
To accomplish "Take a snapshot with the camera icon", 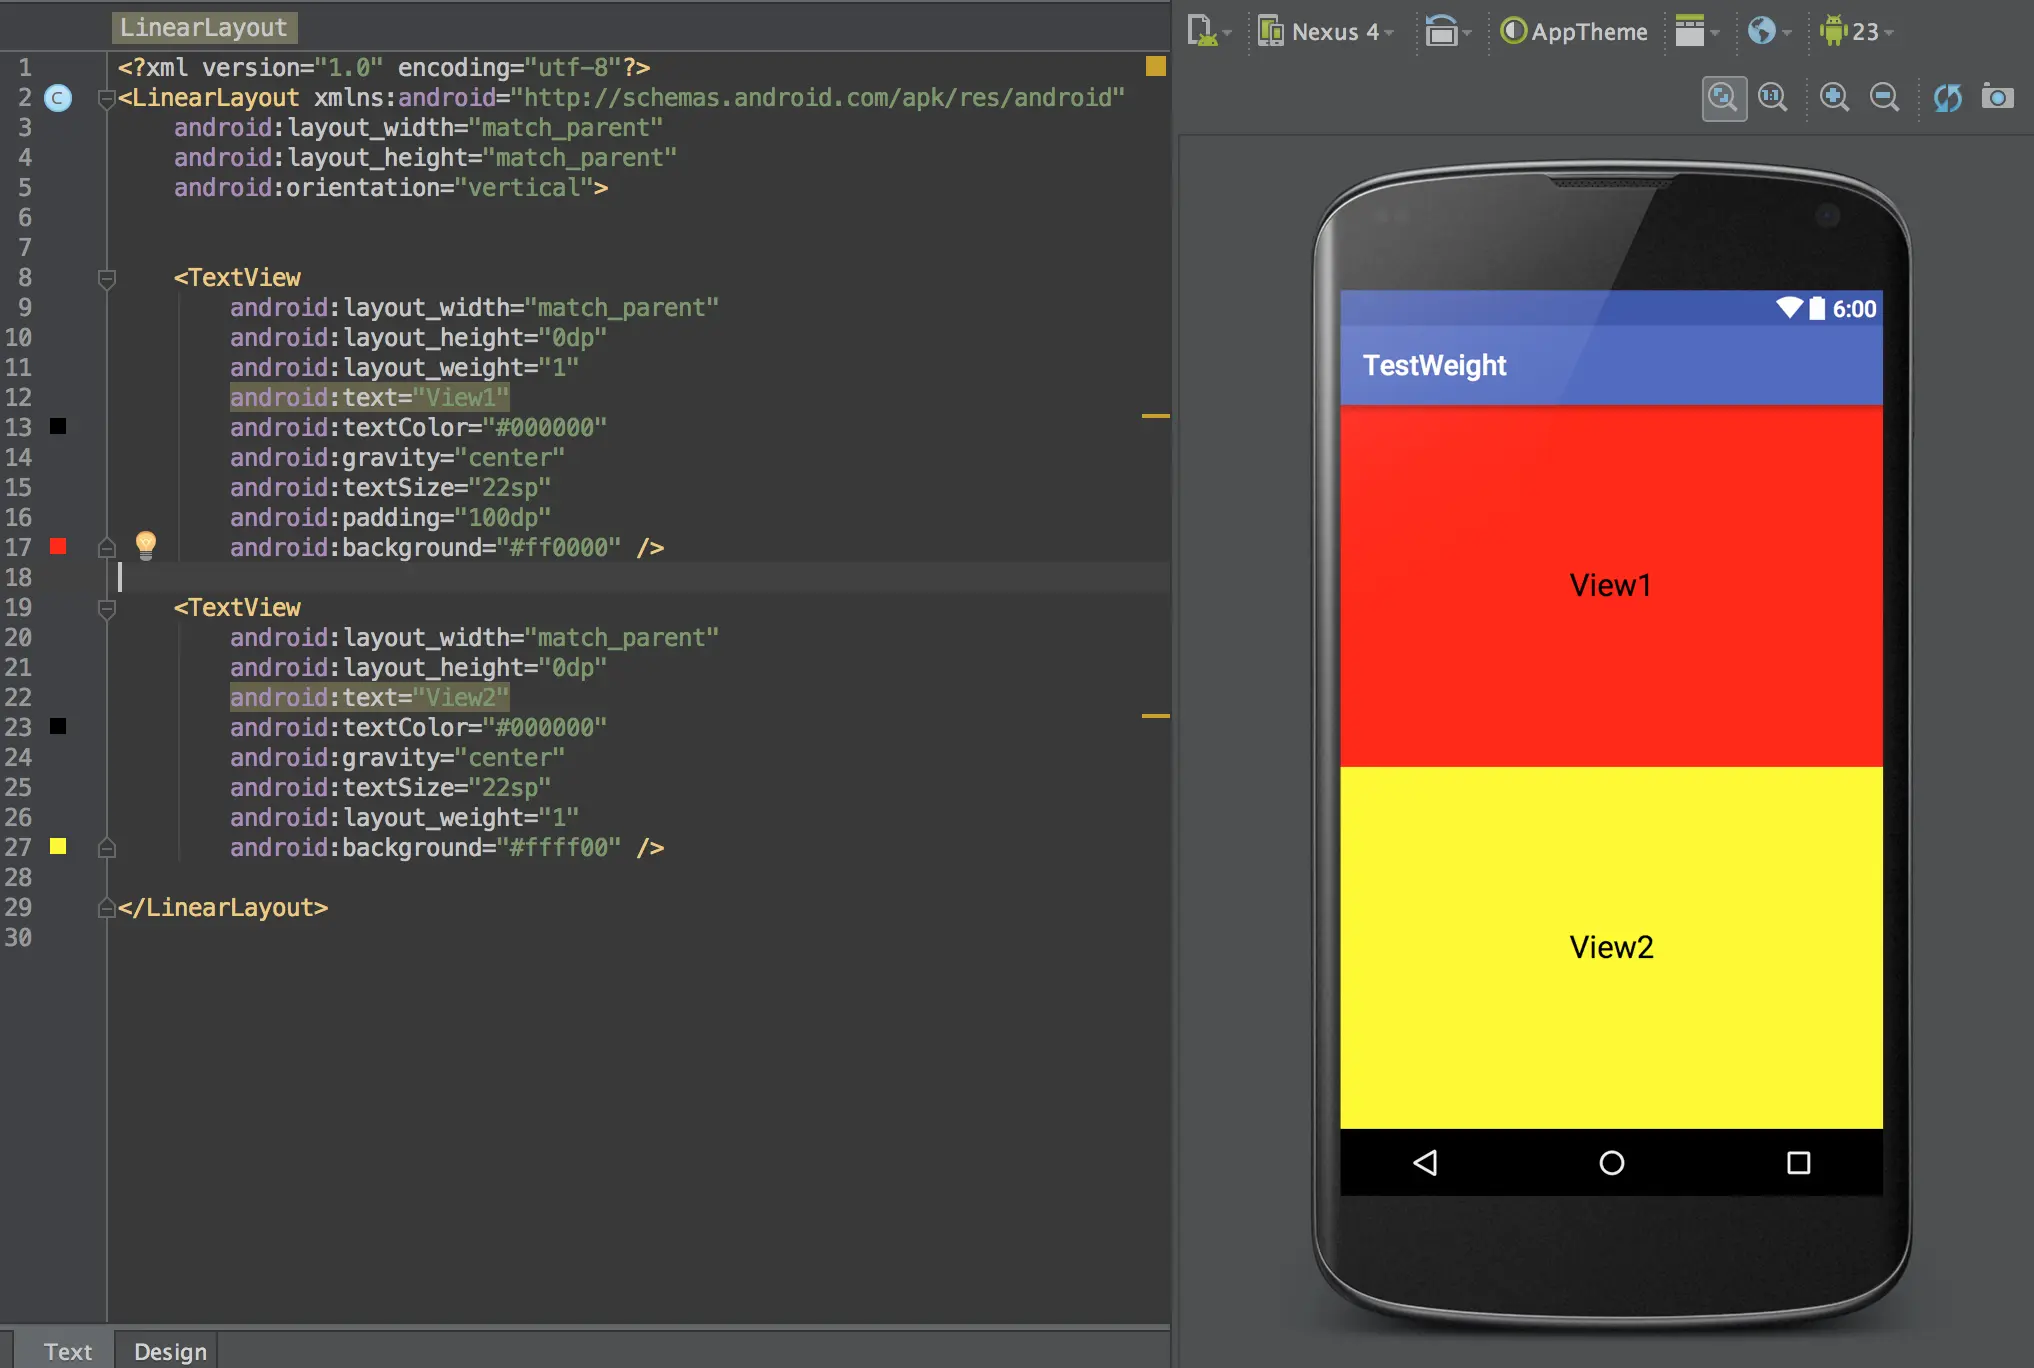I will pos(1997,98).
